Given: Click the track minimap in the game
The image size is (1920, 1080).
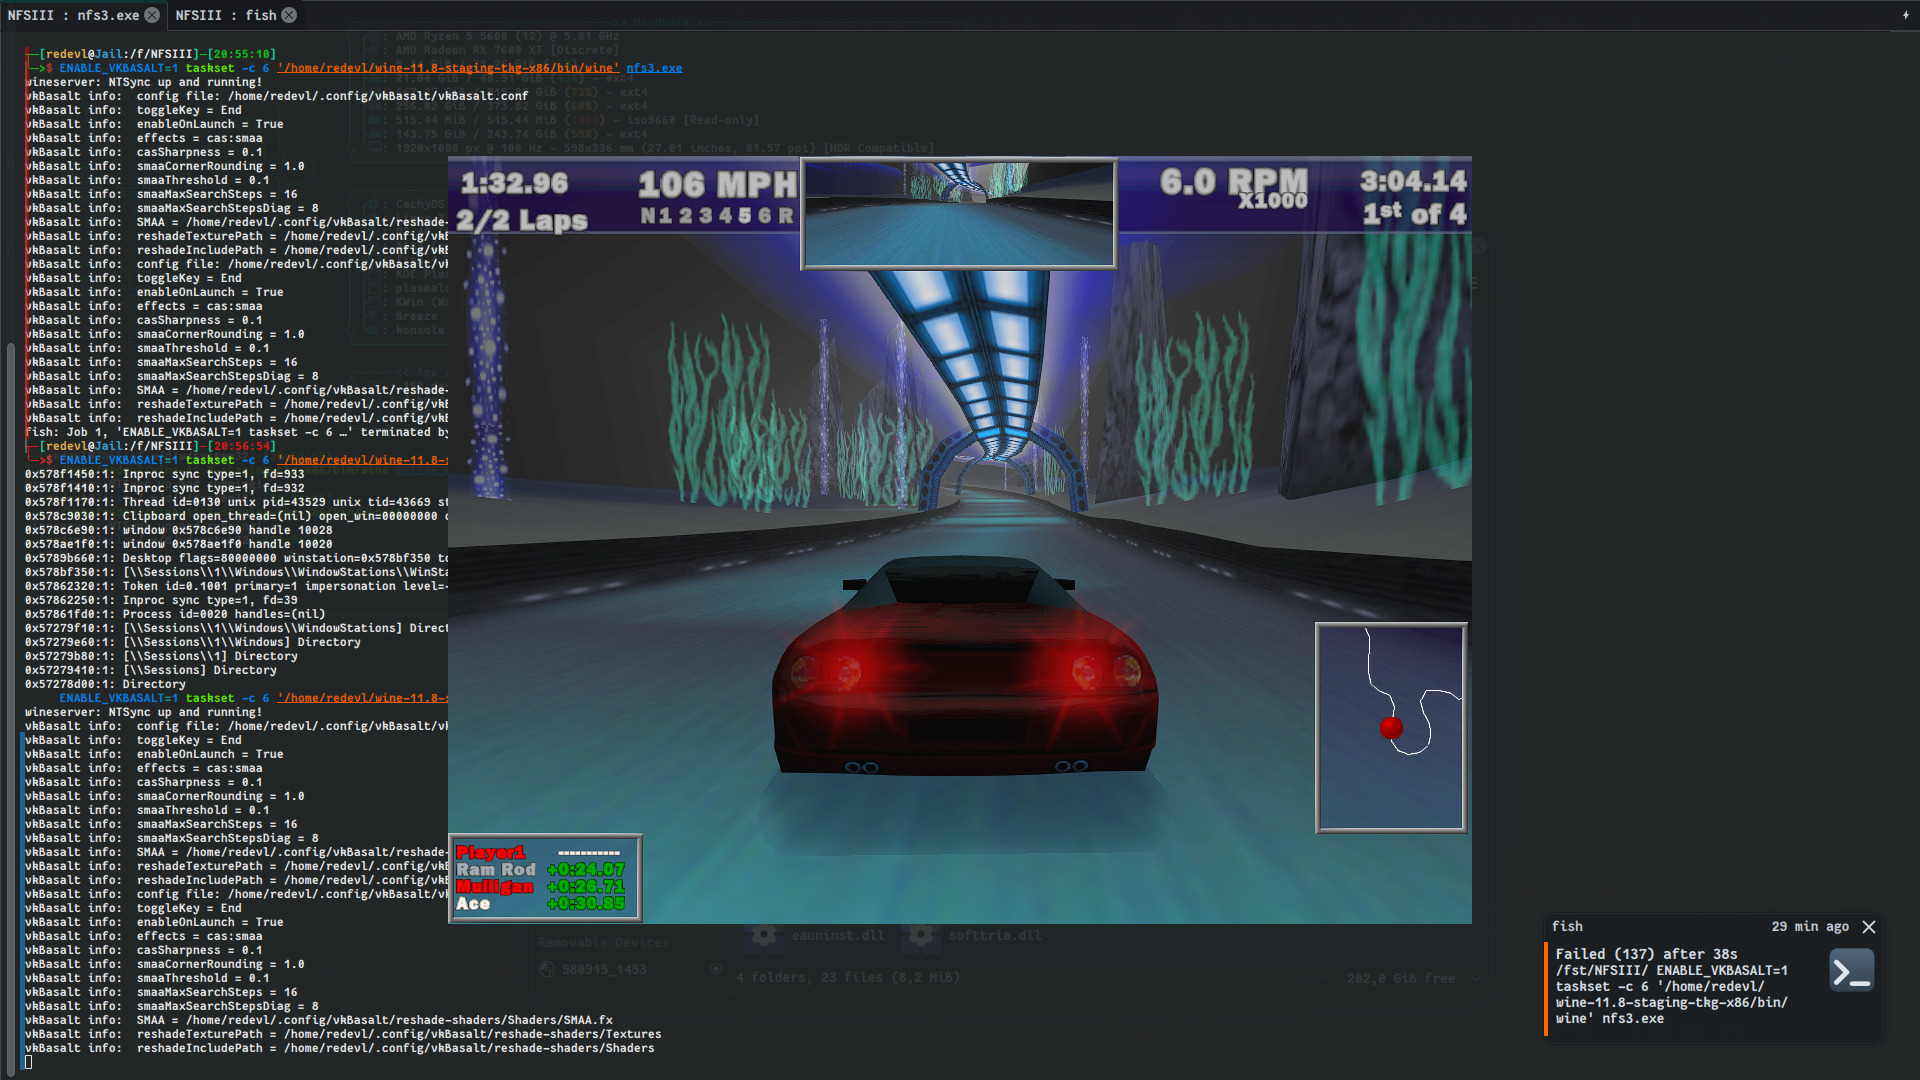Looking at the screenshot, I should [1391, 728].
